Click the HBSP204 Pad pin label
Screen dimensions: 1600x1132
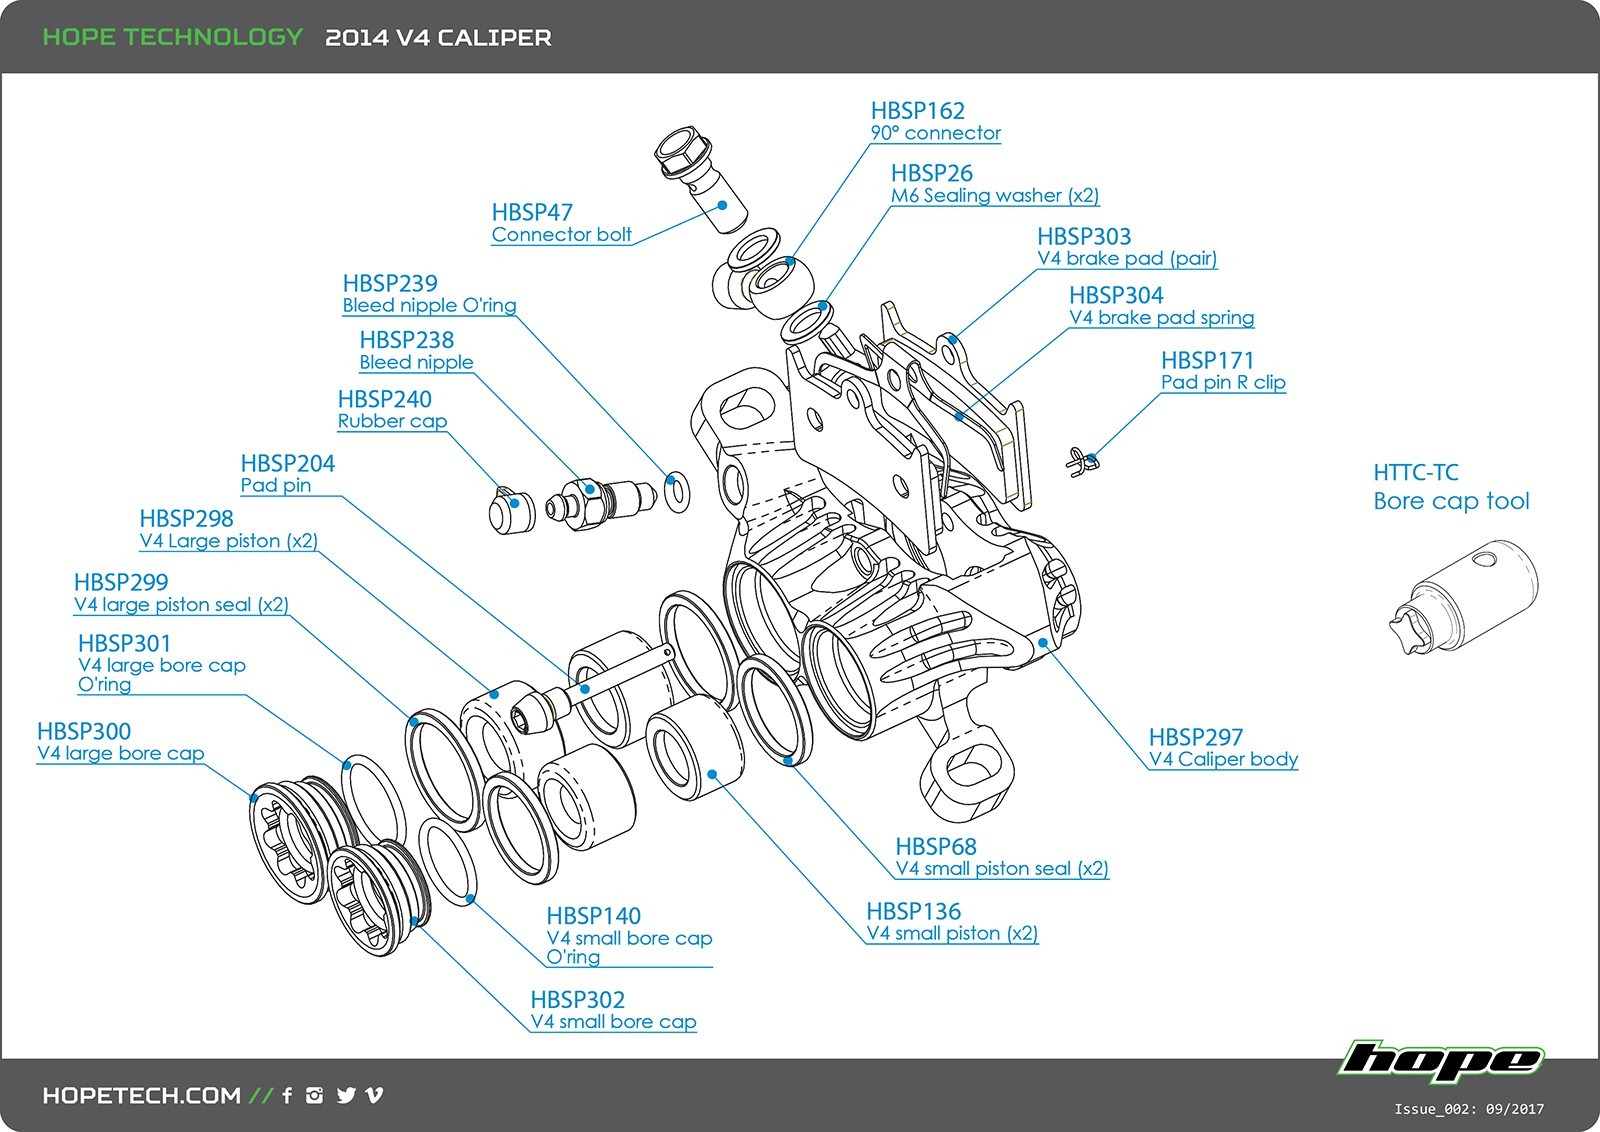pos(287,474)
